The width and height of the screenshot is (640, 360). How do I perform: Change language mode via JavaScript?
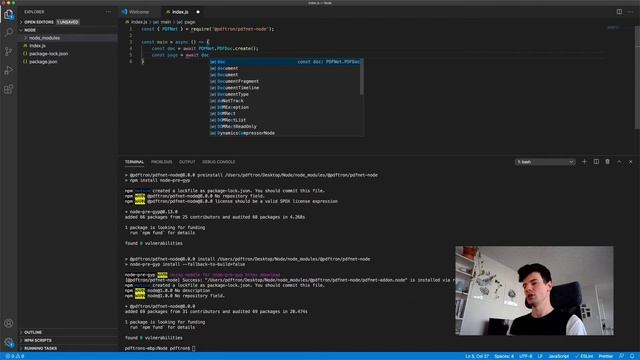point(558,356)
